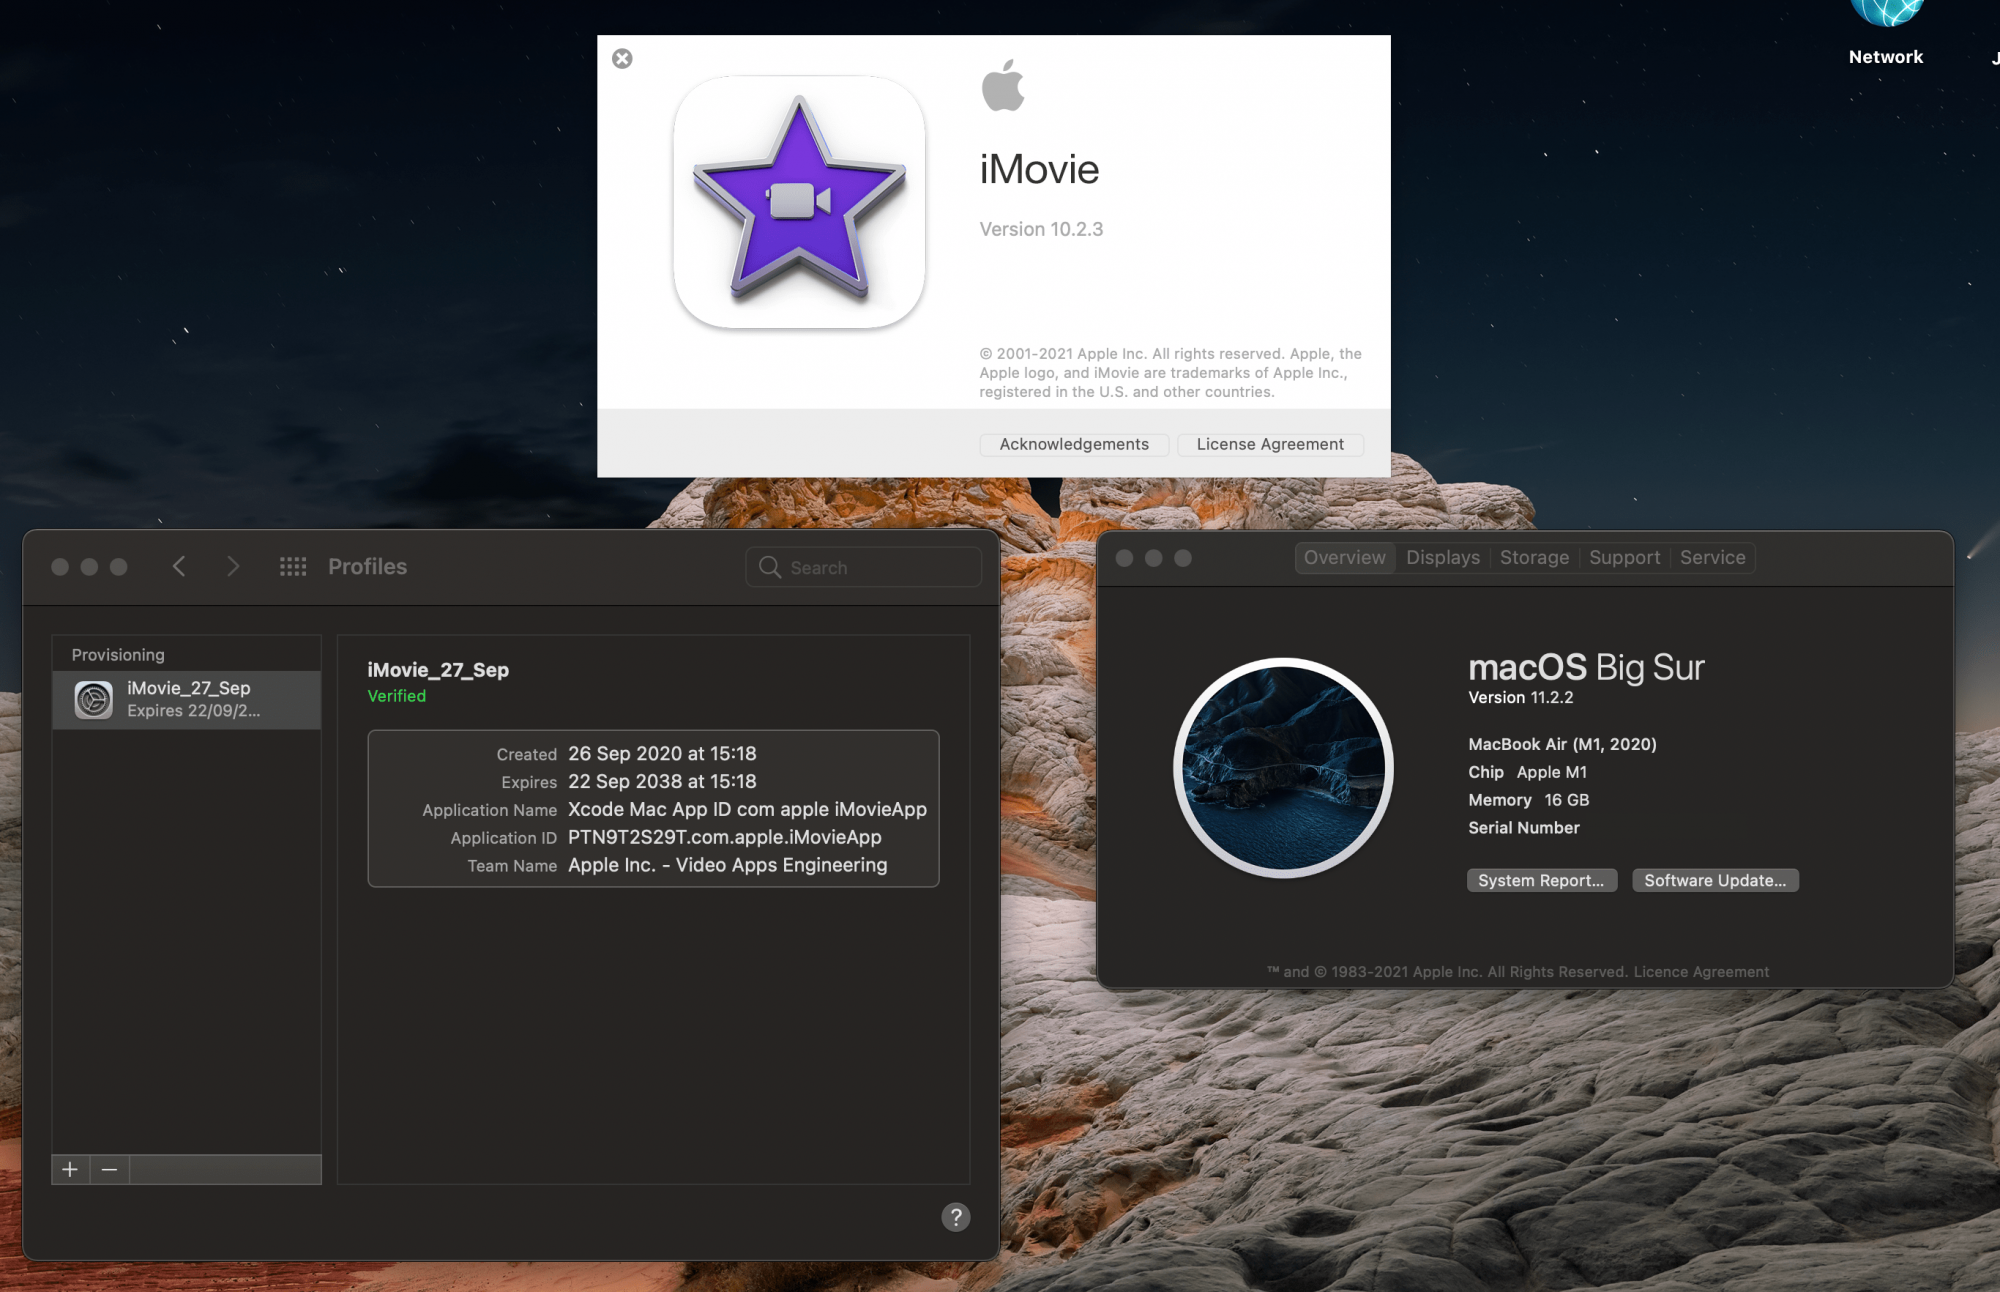Click expiry value '22 Sep 2038 at 15:18'
Screen dimensions: 2000x1292
[x=662, y=781]
